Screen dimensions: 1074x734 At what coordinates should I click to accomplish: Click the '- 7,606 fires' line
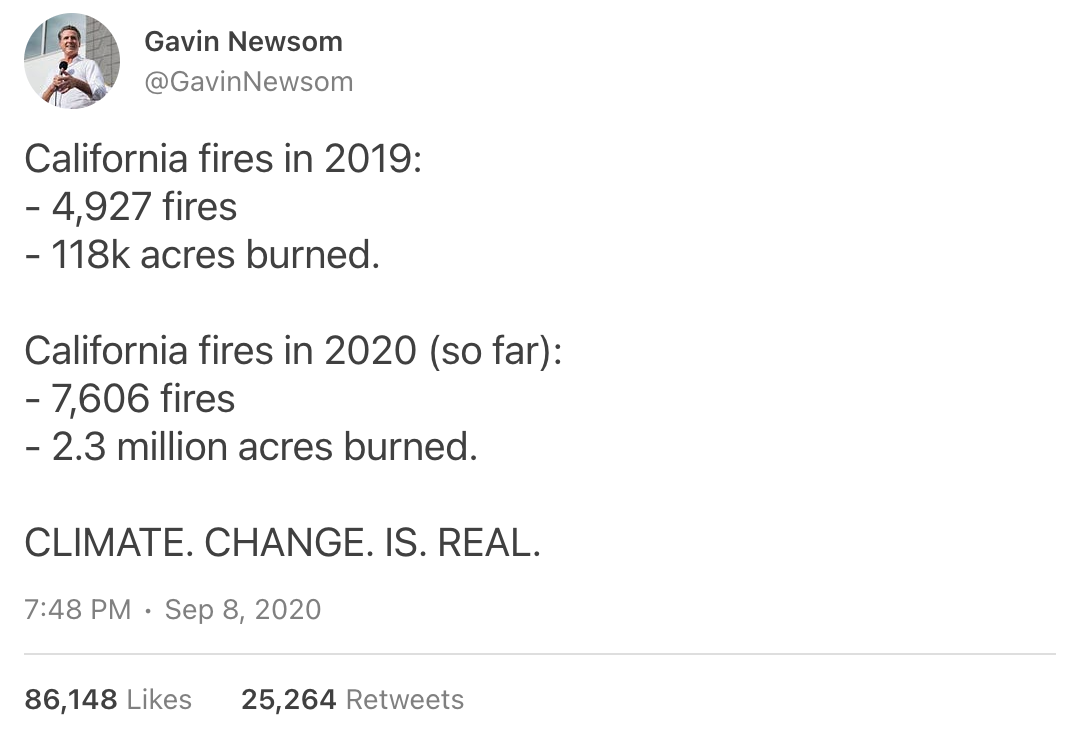pyautogui.click(x=130, y=398)
